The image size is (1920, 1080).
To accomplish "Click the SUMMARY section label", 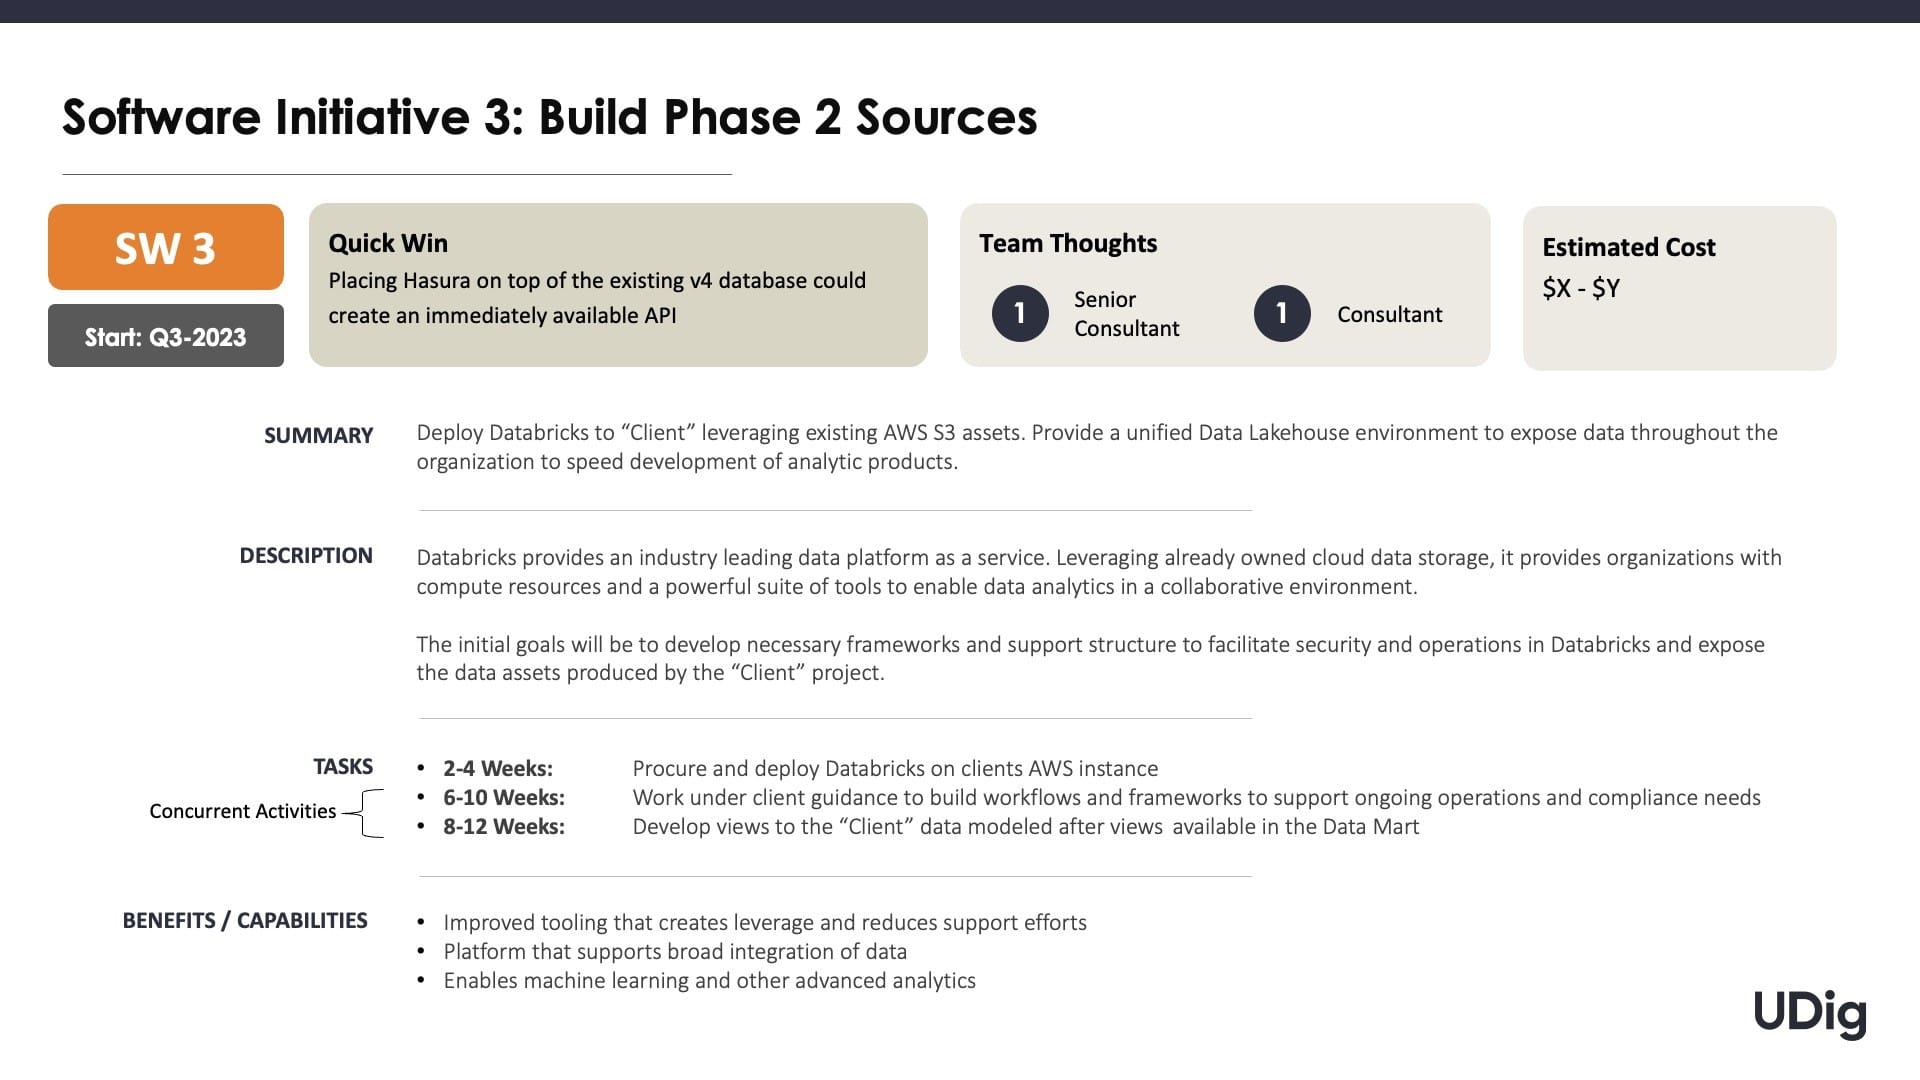I will 318,435.
